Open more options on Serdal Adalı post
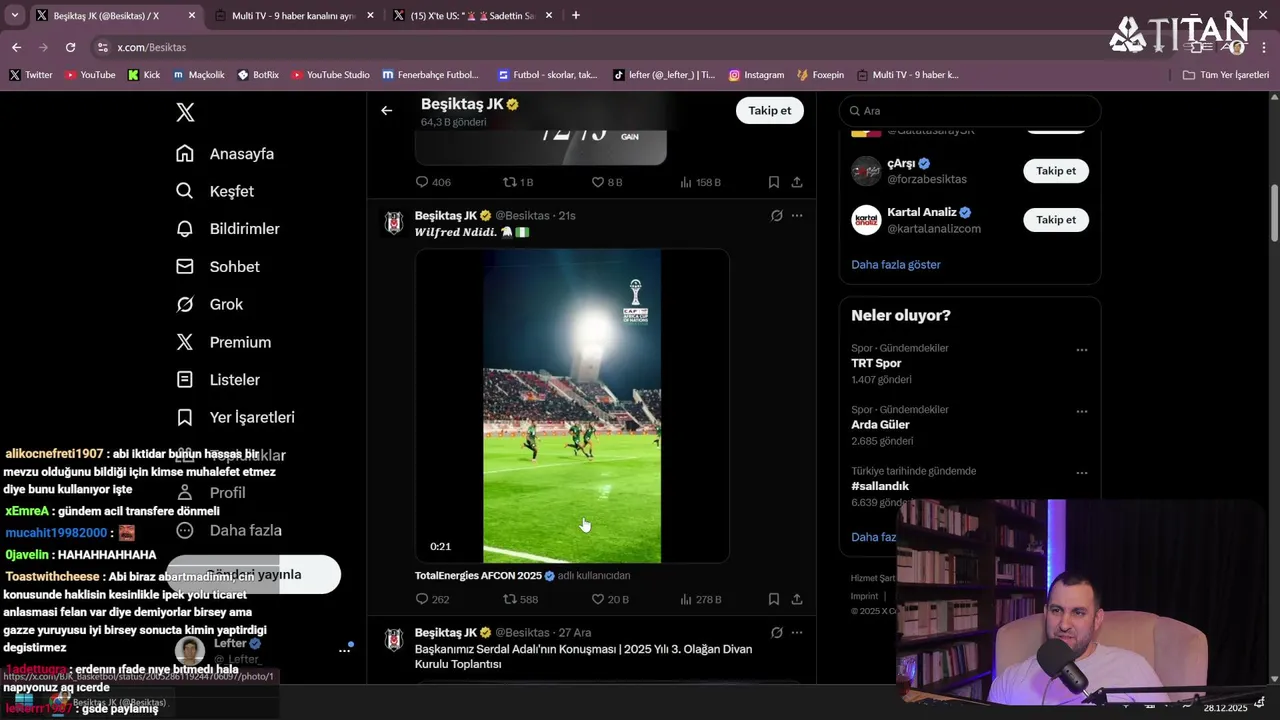 (x=797, y=632)
